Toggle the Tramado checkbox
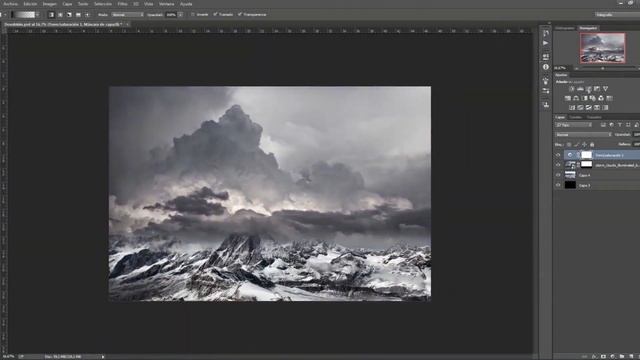 tap(215, 15)
